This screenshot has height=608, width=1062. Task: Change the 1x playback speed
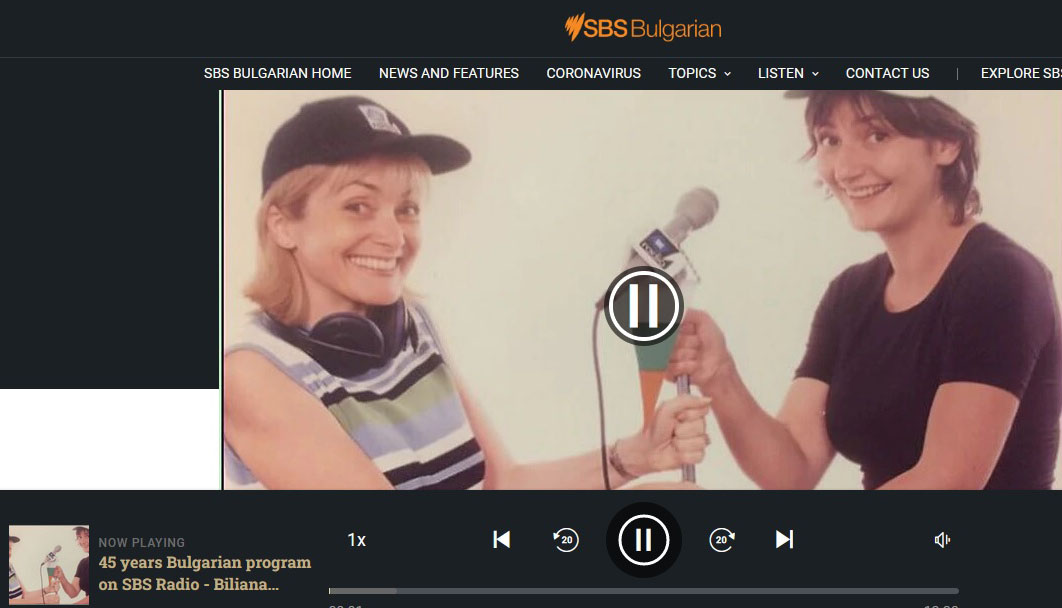(x=356, y=540)
